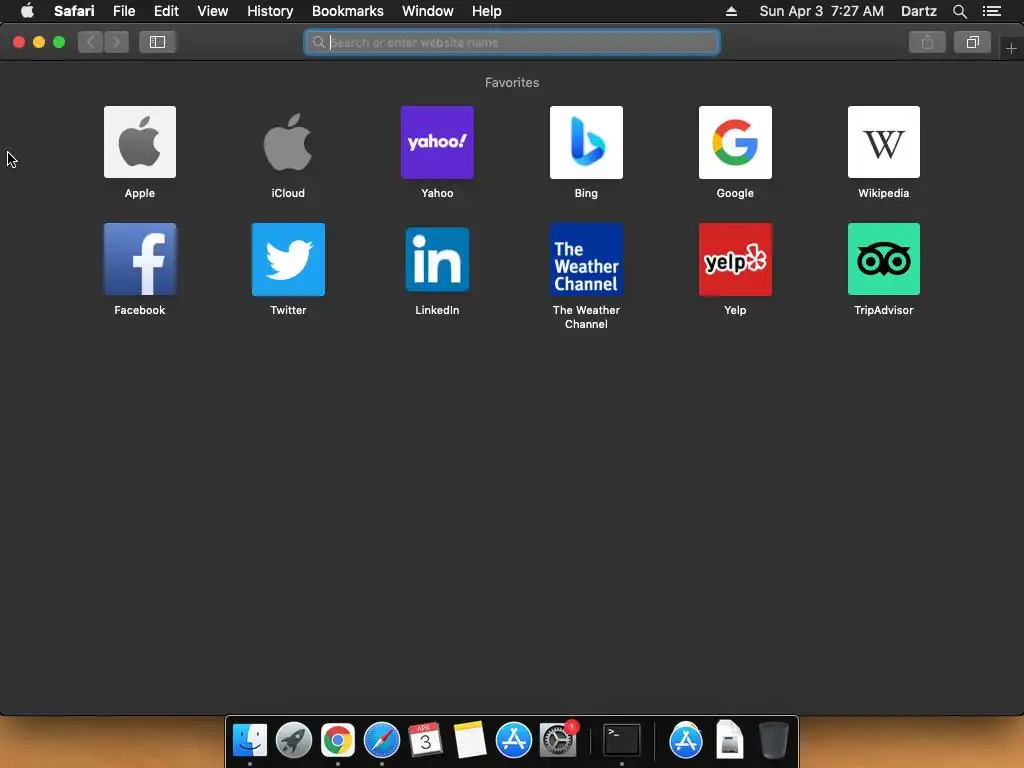Open Spotlight search in menu bar
Image resolution: width=1024 pixels, height=768 pixels.
(959, 11)
